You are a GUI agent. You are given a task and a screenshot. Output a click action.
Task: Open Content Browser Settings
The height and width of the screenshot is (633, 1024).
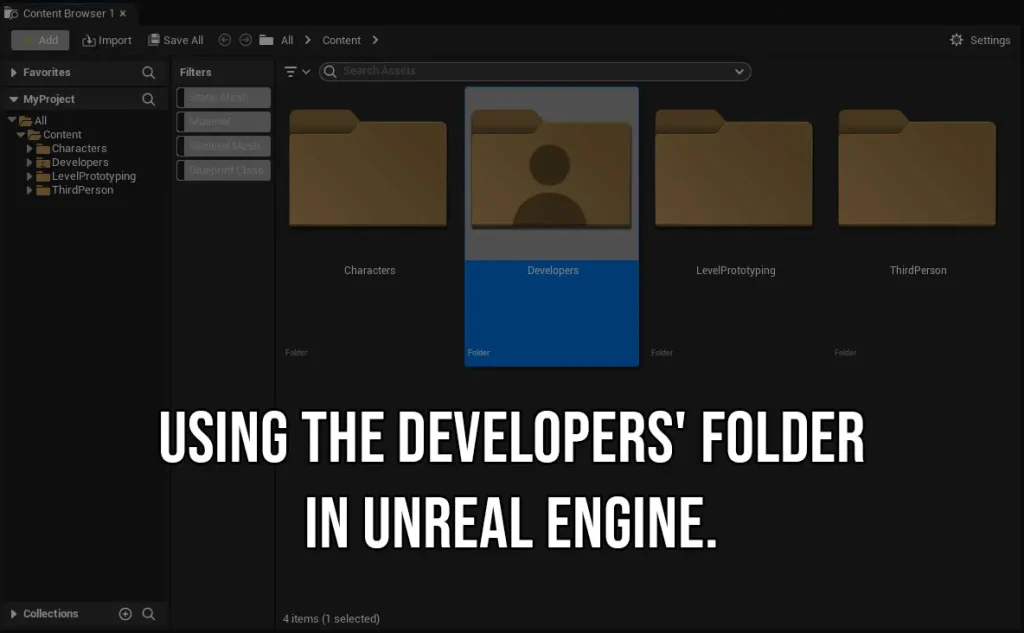(x=979, y=40)
